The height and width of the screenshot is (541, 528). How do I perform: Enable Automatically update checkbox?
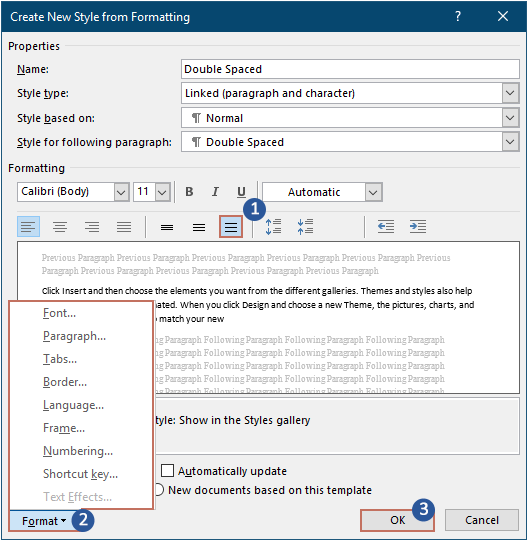(168, 471)
